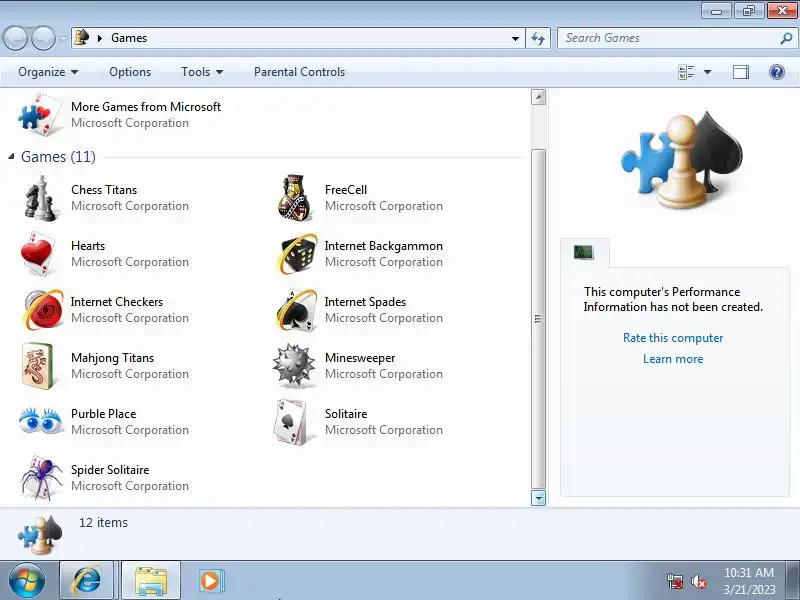Click the Internet Backgammon dice icon
Screen dimensions: 800x600
tap(297, 254)
